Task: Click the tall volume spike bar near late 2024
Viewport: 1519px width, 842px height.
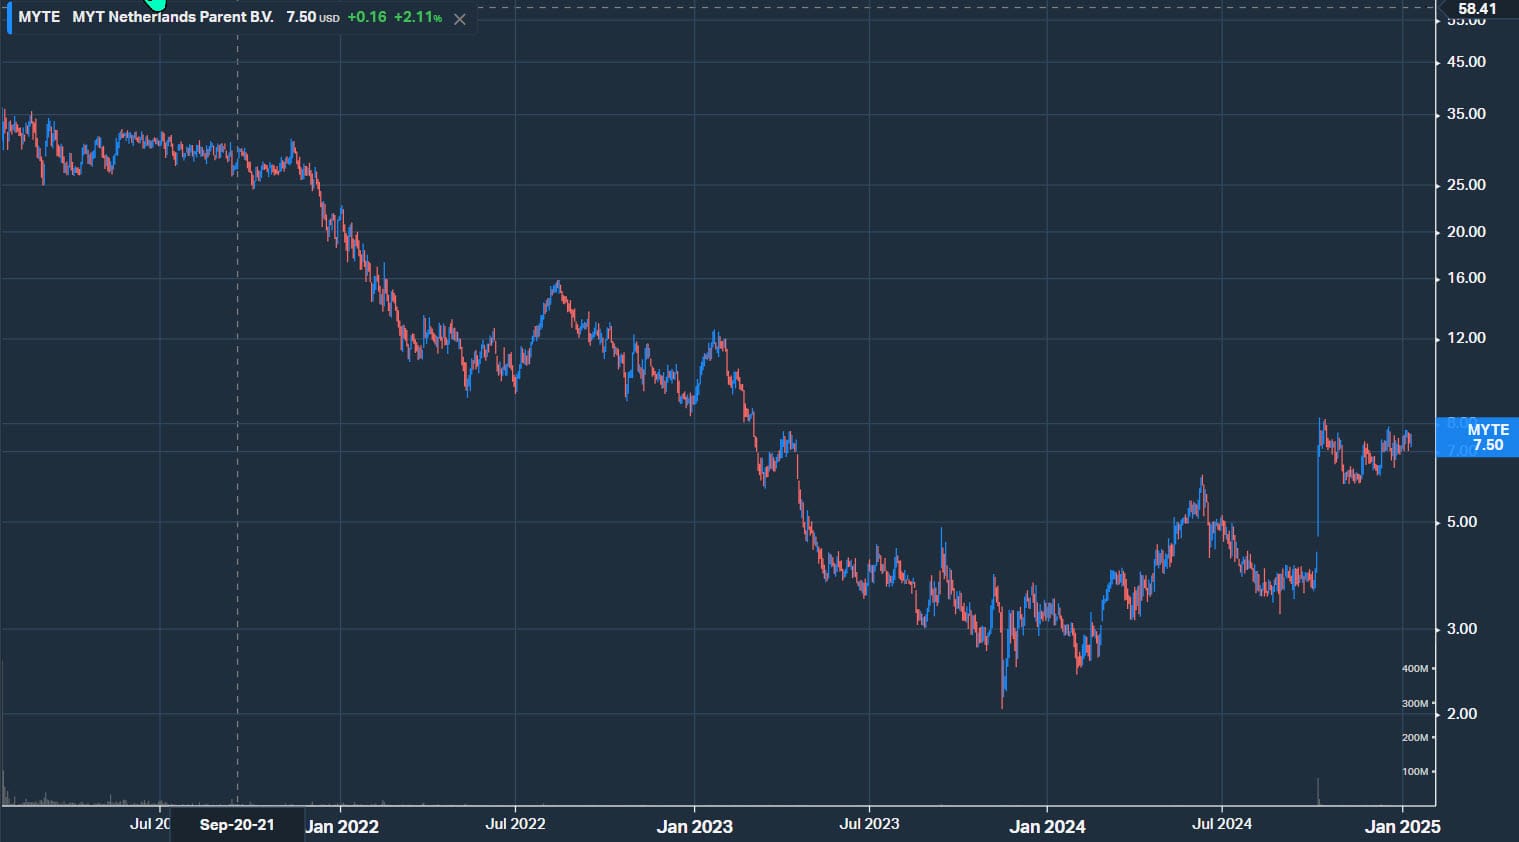Action: [x=1318, y=792]
